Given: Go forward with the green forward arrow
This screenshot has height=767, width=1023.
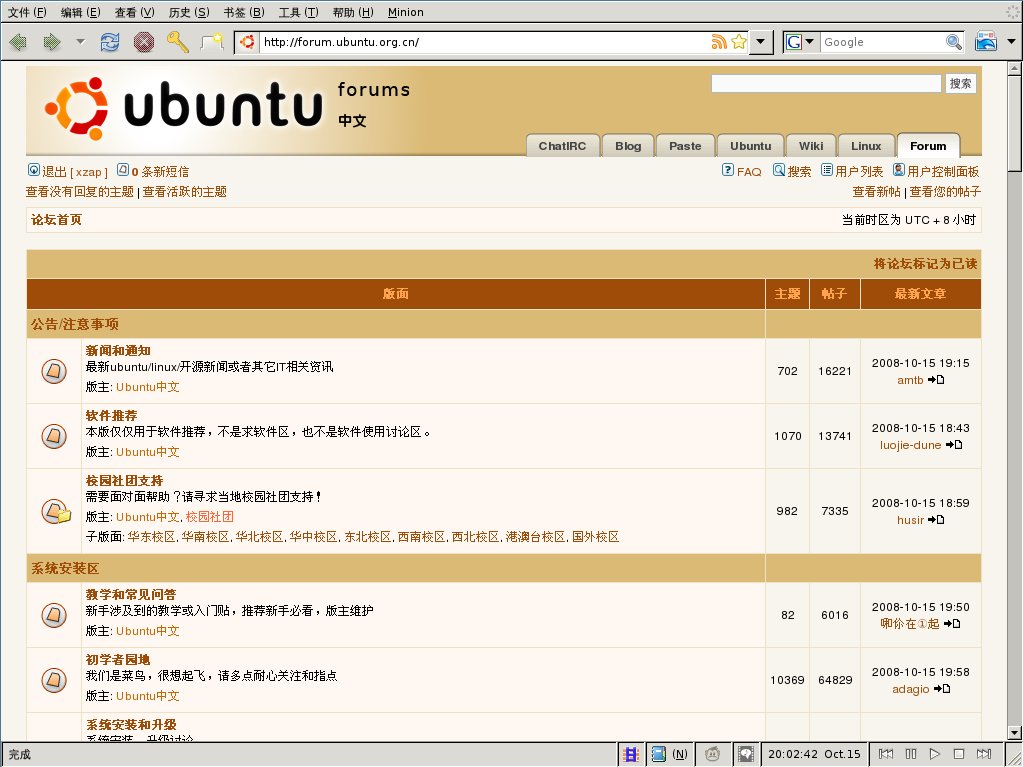Looking at the screenshot, I should pyautogui.click(x=52, y=42).
